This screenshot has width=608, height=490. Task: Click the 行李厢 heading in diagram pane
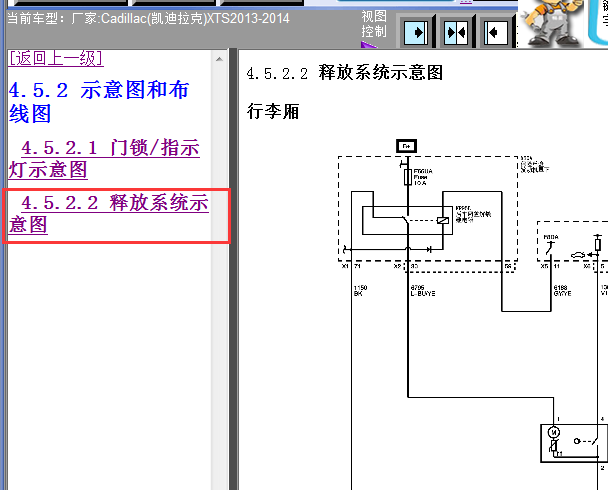pyautogui.click(x=273, y=112)
